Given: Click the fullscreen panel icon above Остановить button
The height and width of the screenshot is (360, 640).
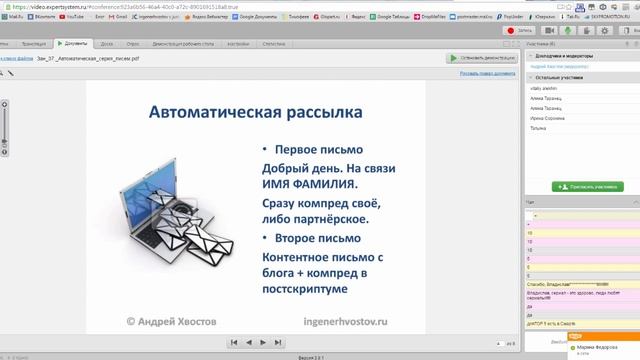Looking at the screenshot, I should click(x=516, y=44).
